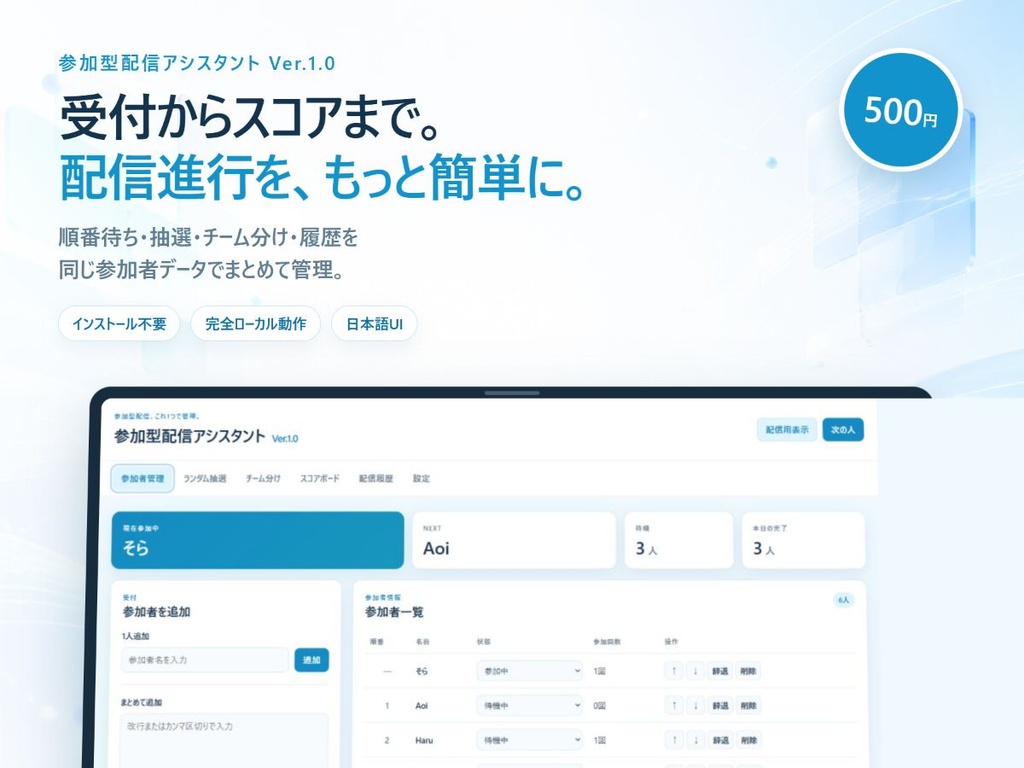Open the 配信履歴 tab
Image resolution: width=1024 pixels, height=768 pixels.
376,478
